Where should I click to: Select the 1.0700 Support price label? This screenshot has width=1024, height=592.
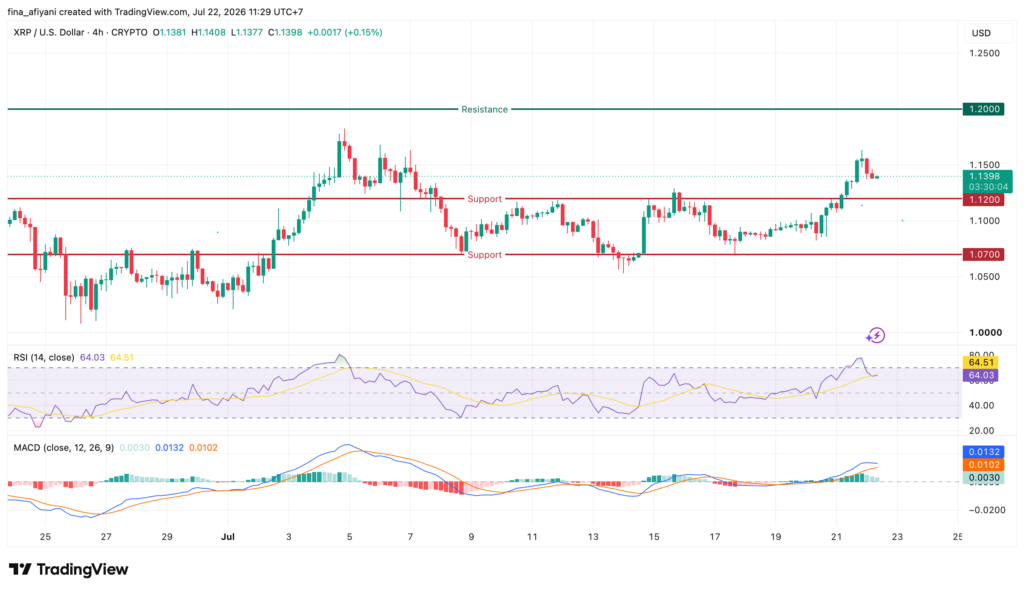click(x=983, y=254)
